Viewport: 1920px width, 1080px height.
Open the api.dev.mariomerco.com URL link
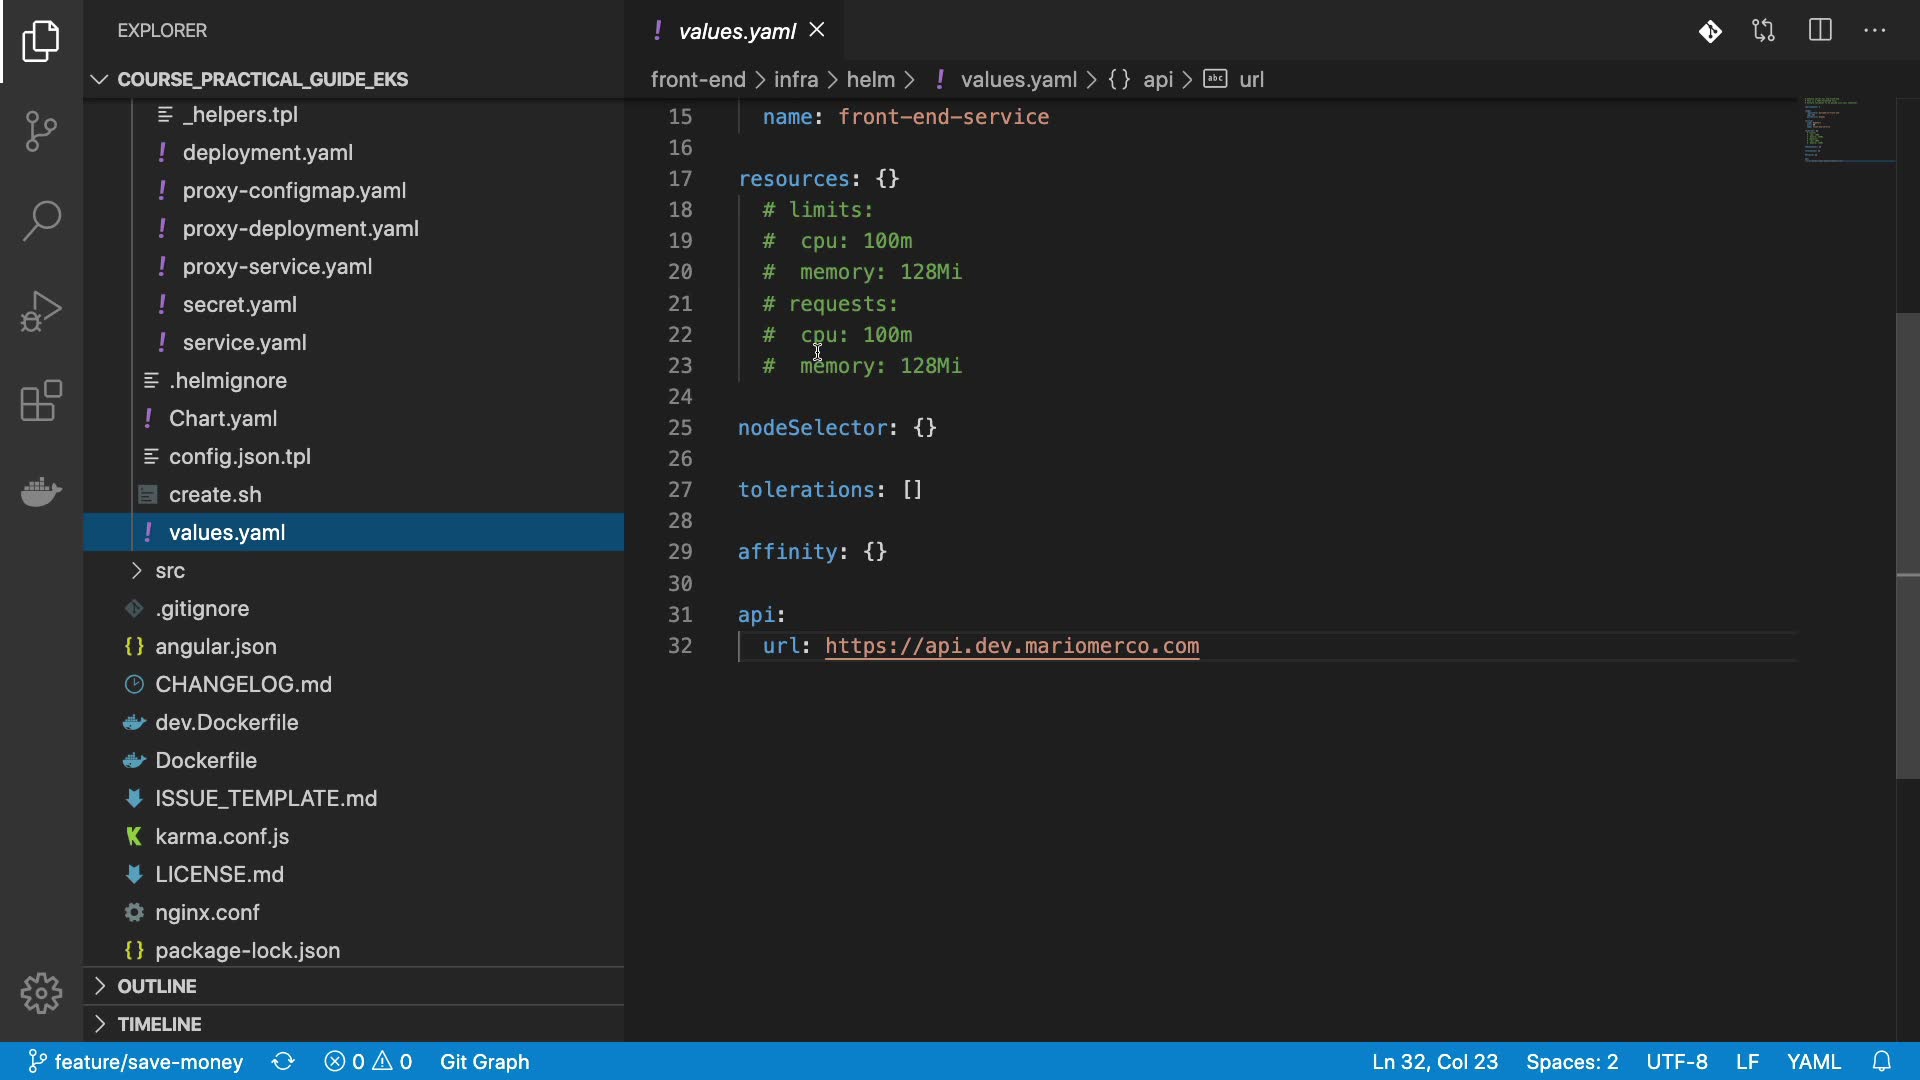coord(1011,646)
